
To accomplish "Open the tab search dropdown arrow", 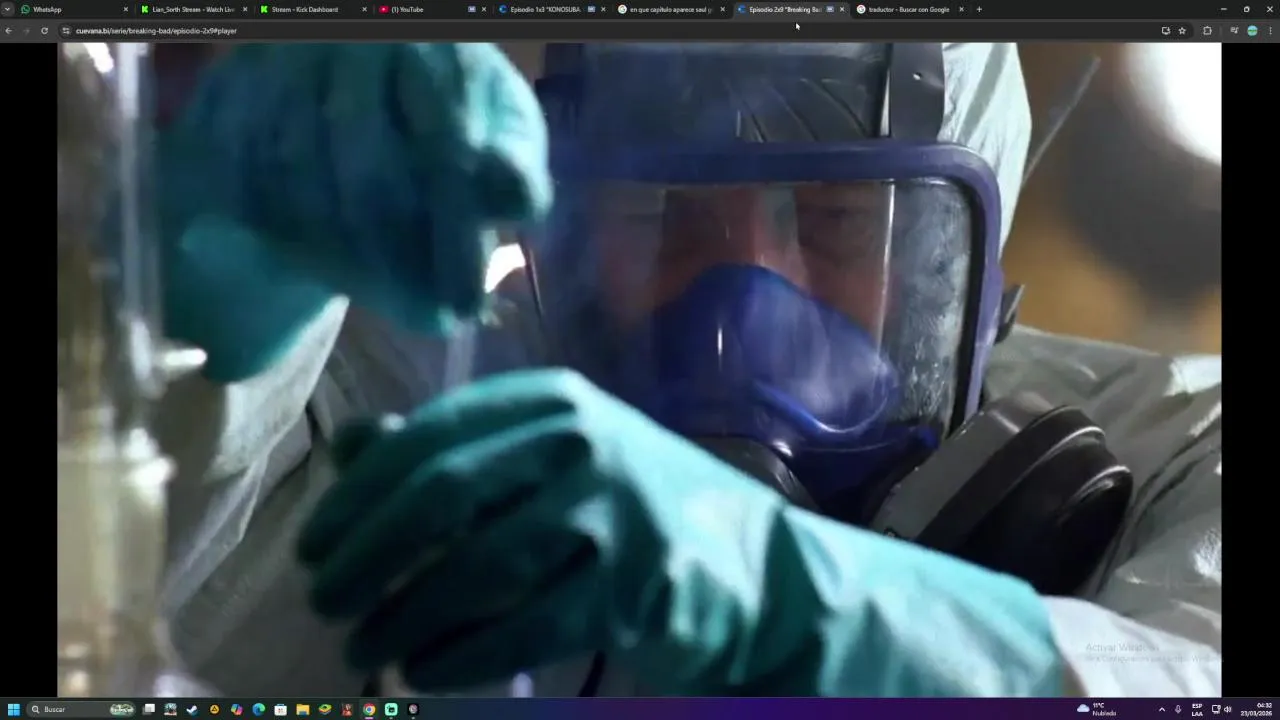I will 6,9.
